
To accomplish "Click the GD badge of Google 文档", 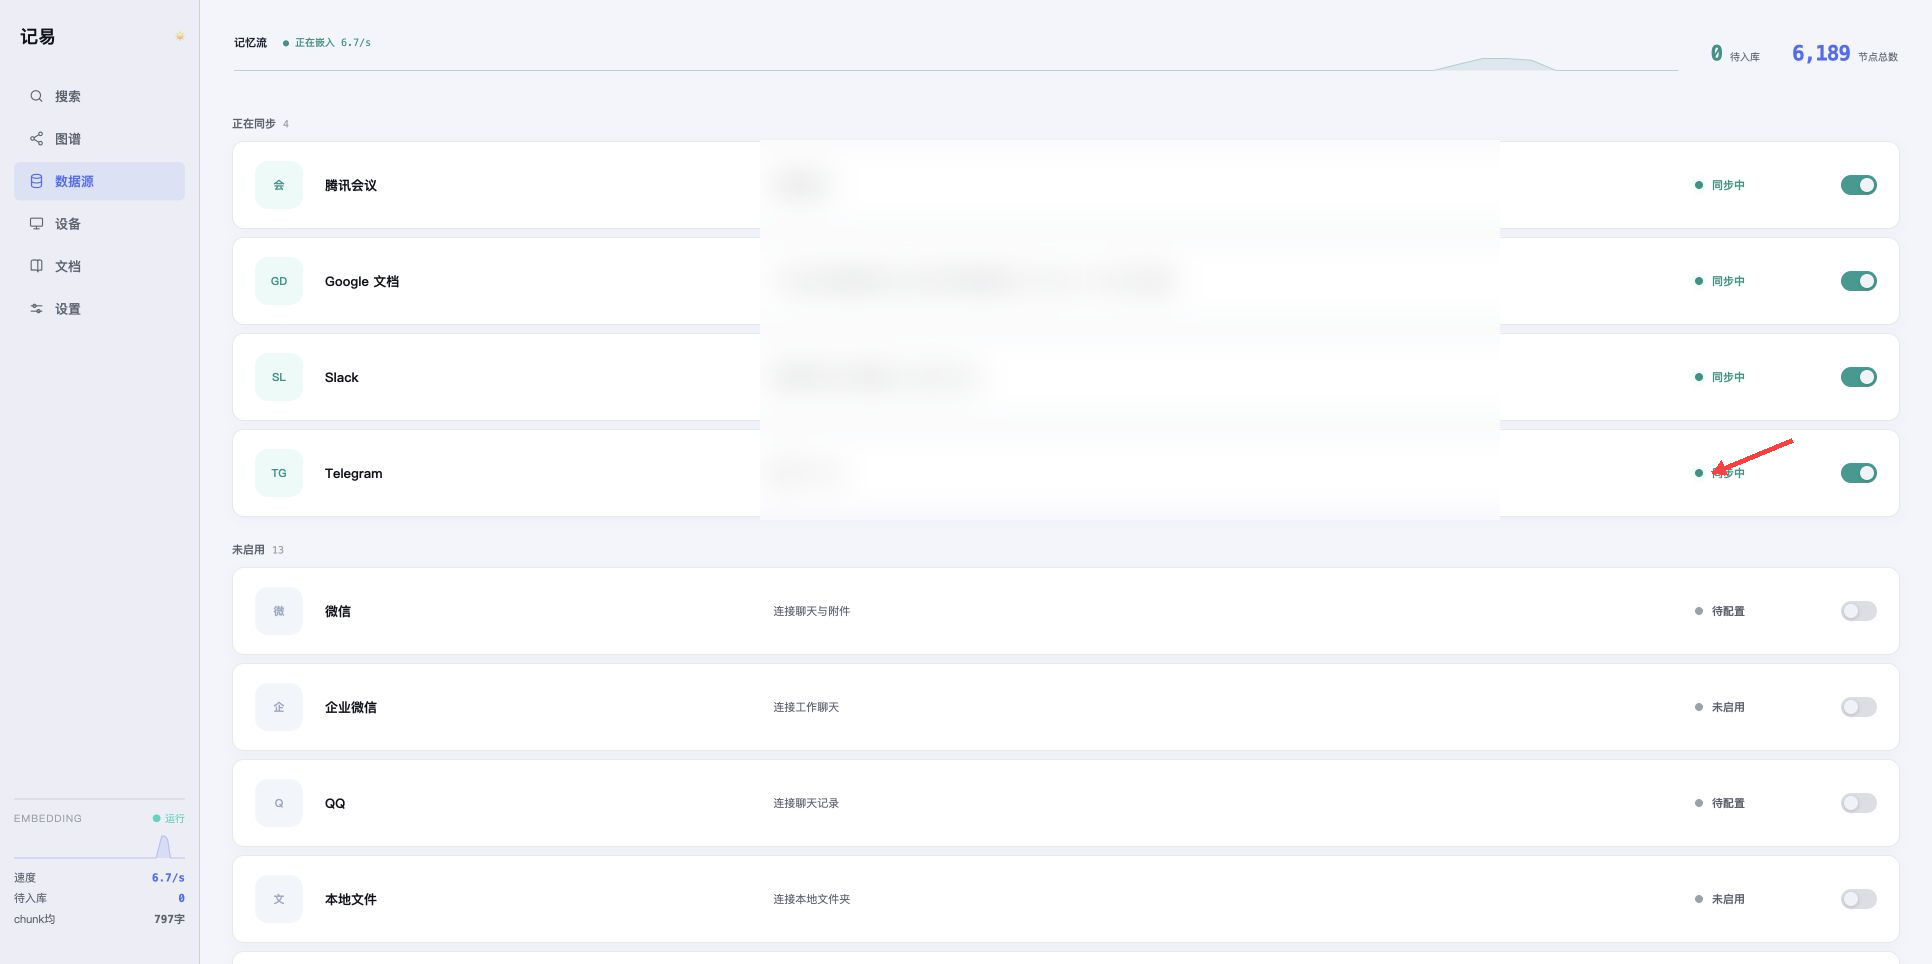I will pyautogui.click(x=279, y=281).
